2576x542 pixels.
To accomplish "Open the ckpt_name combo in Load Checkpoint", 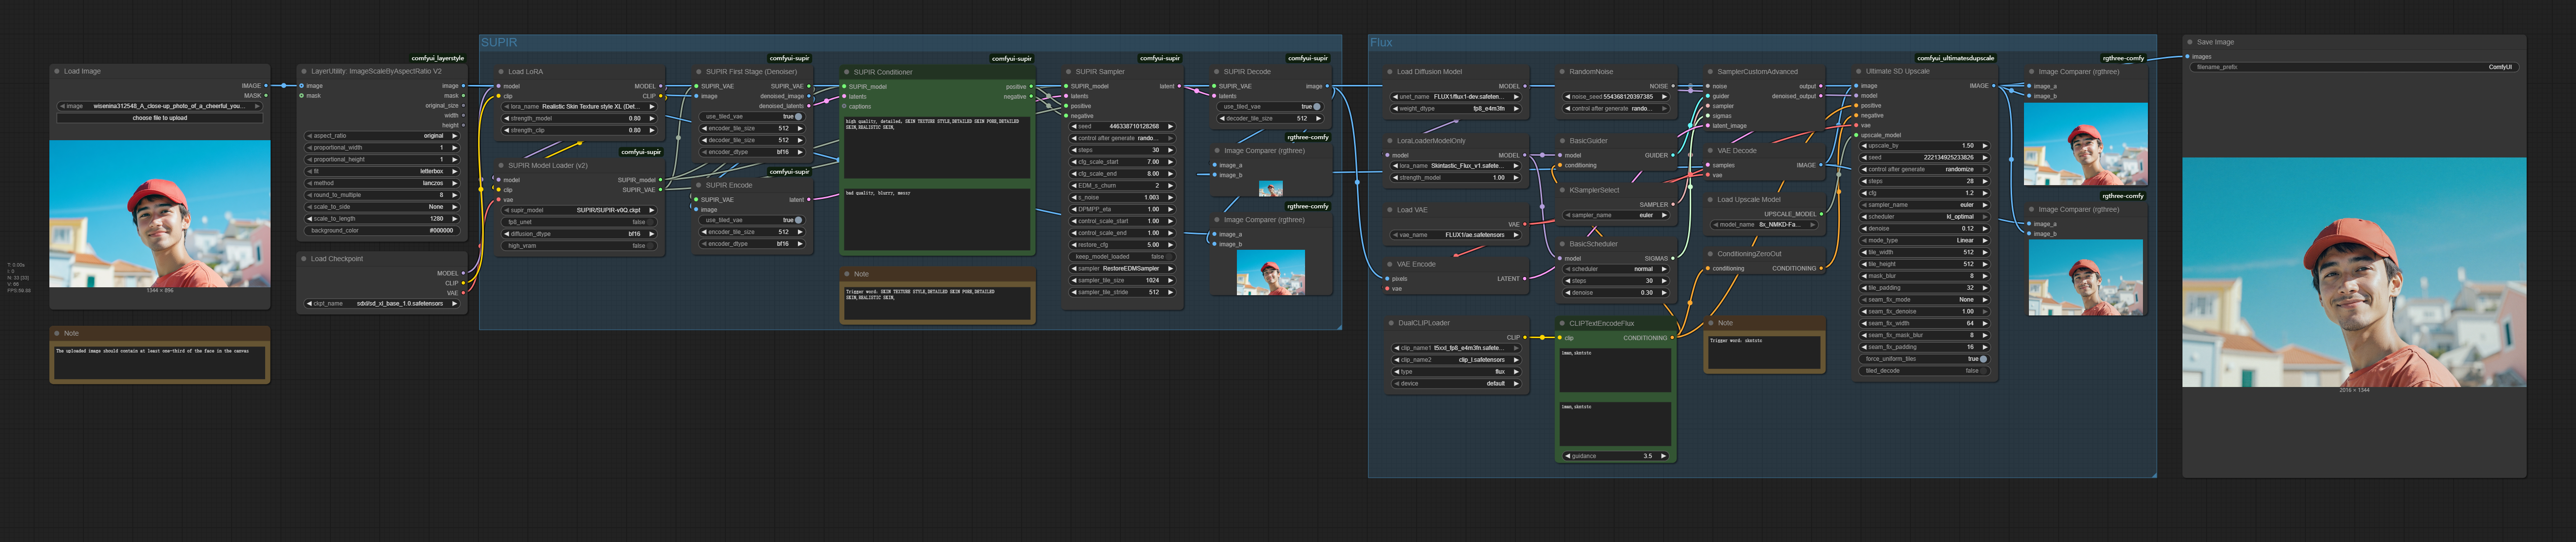I will [x=382, y=303].
